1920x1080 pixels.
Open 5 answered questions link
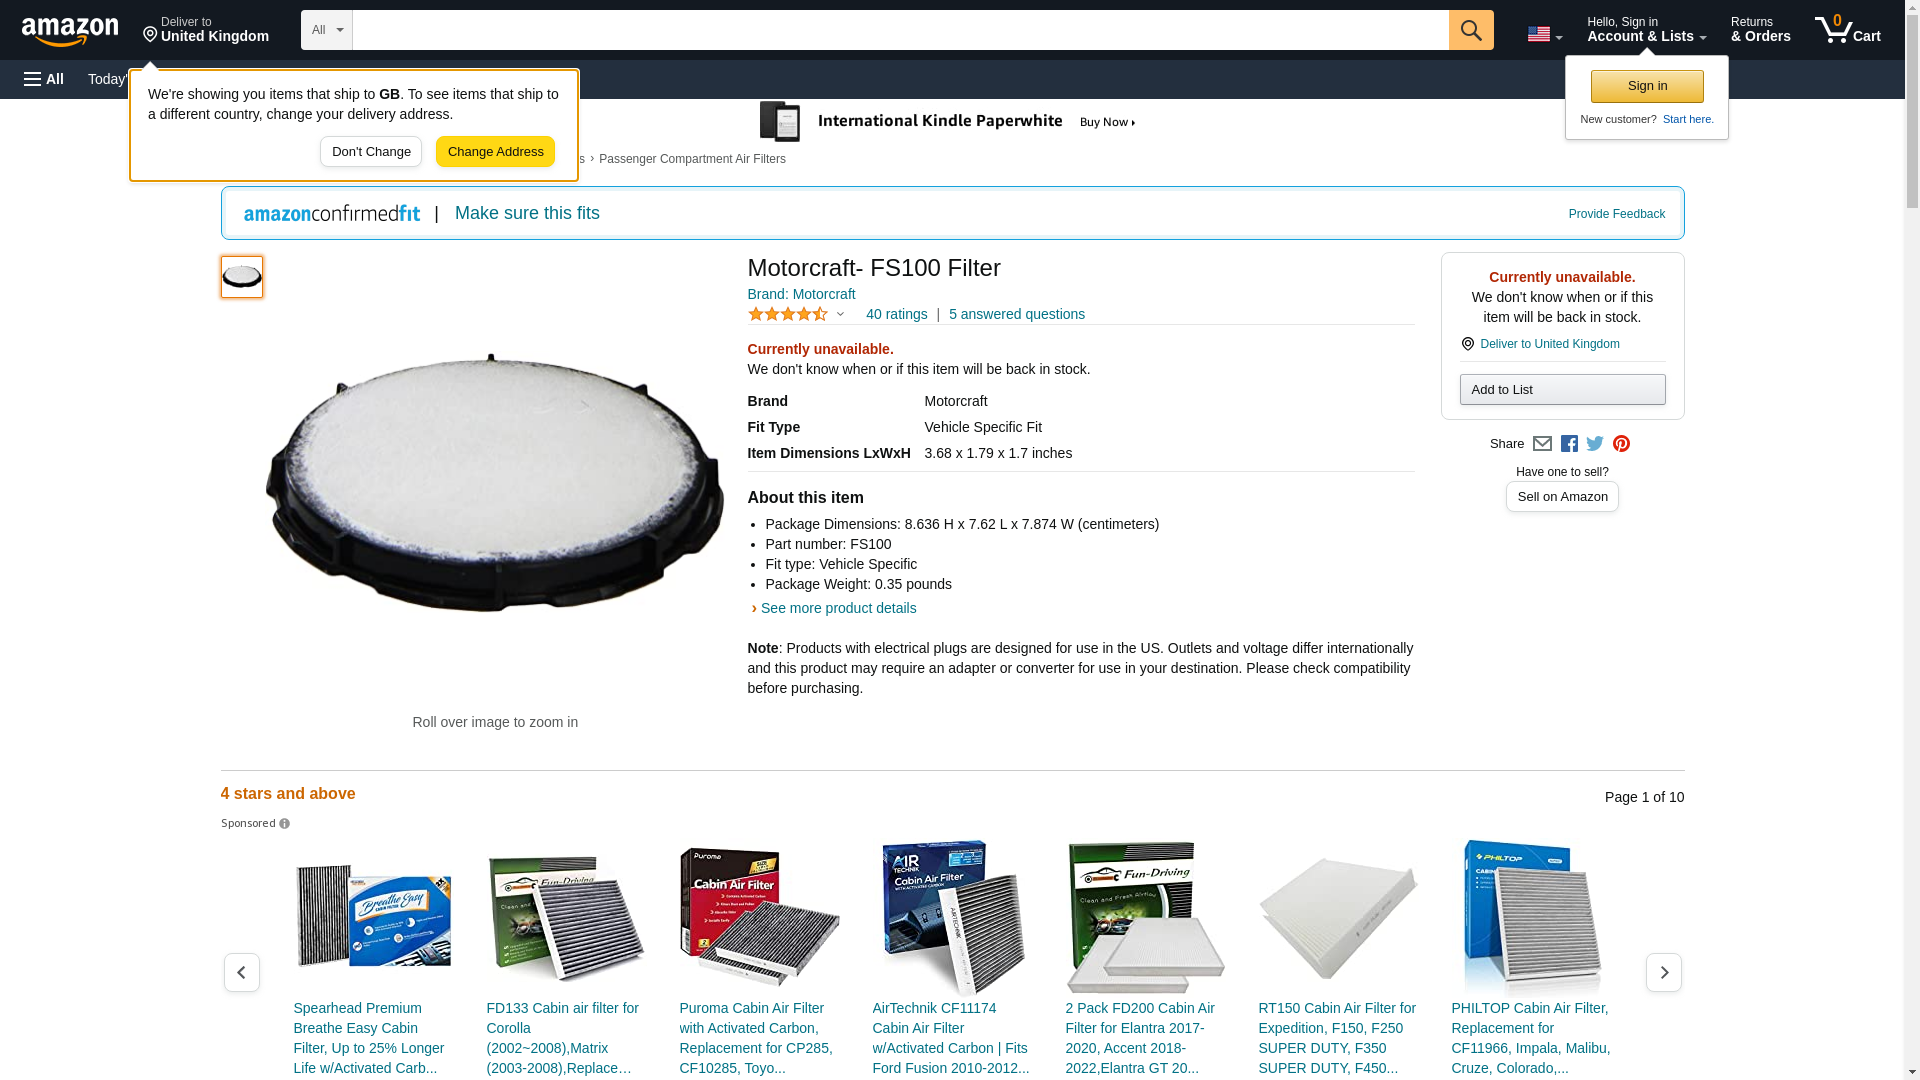(x=1016, y=314)
